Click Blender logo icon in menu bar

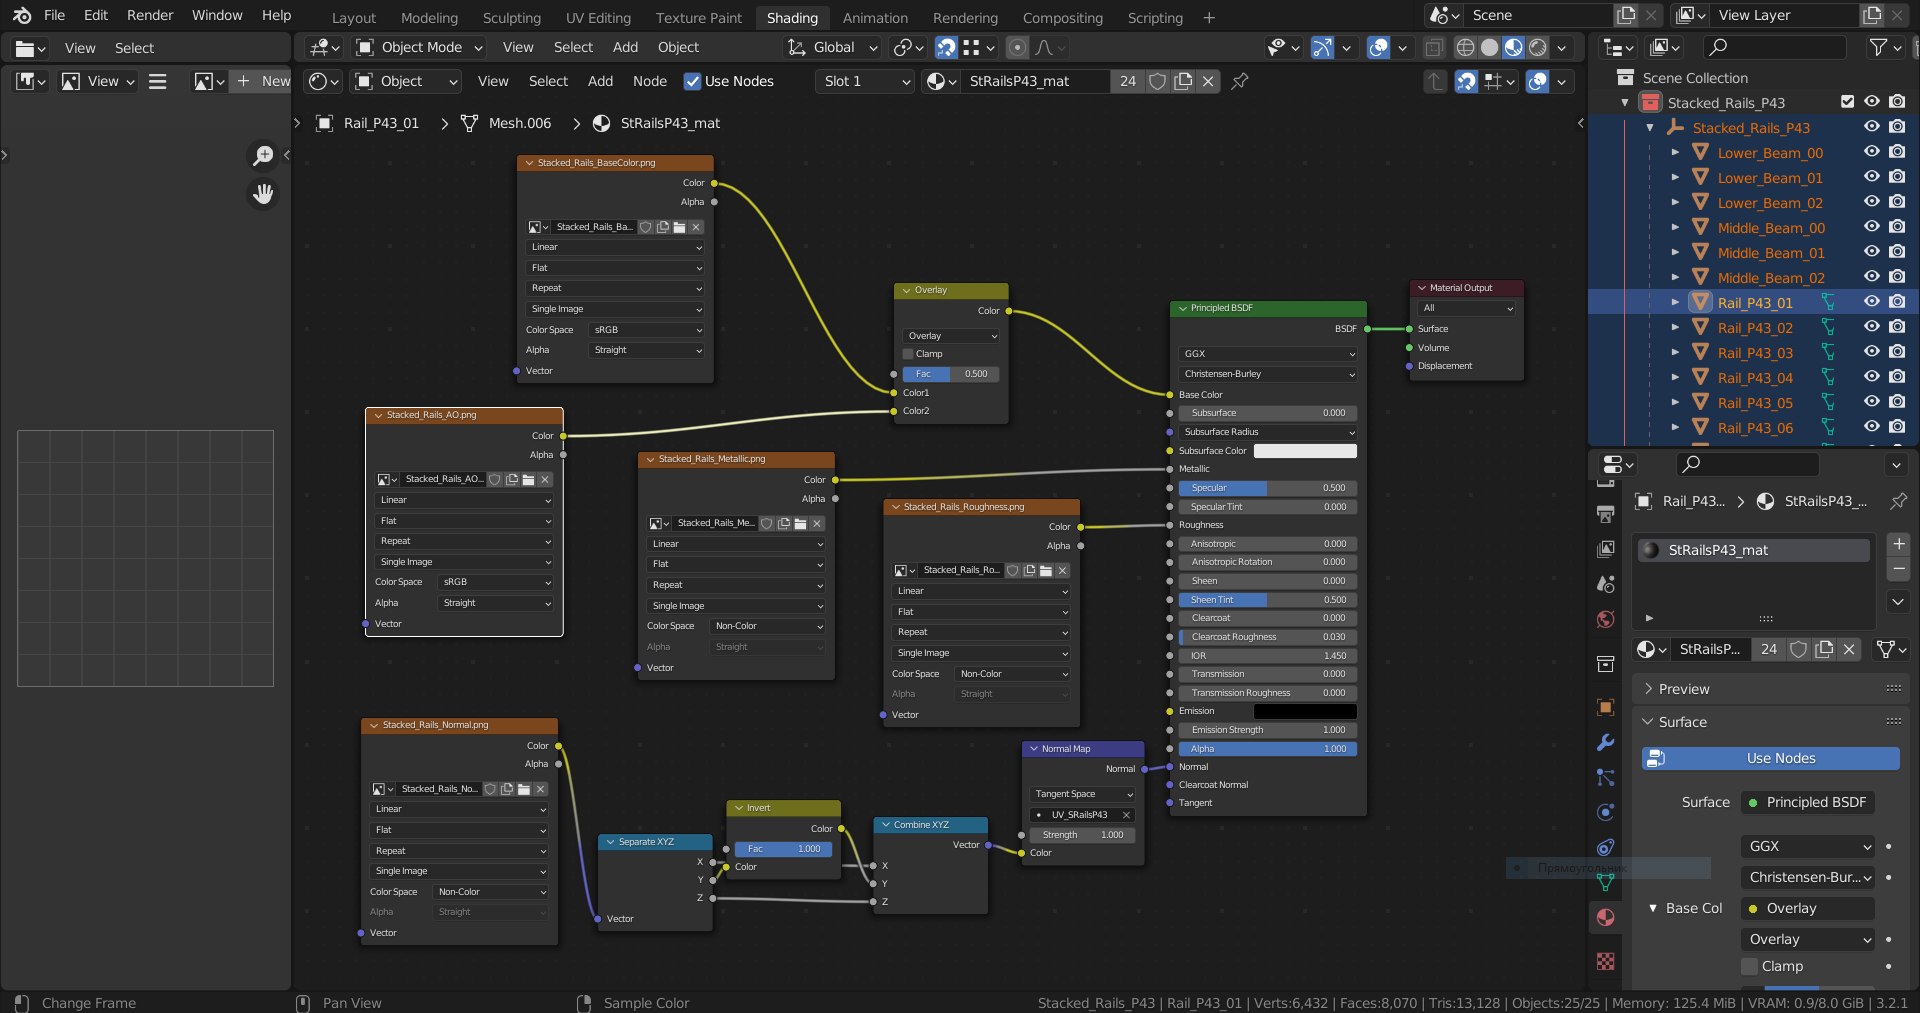(x=22, y=15)
